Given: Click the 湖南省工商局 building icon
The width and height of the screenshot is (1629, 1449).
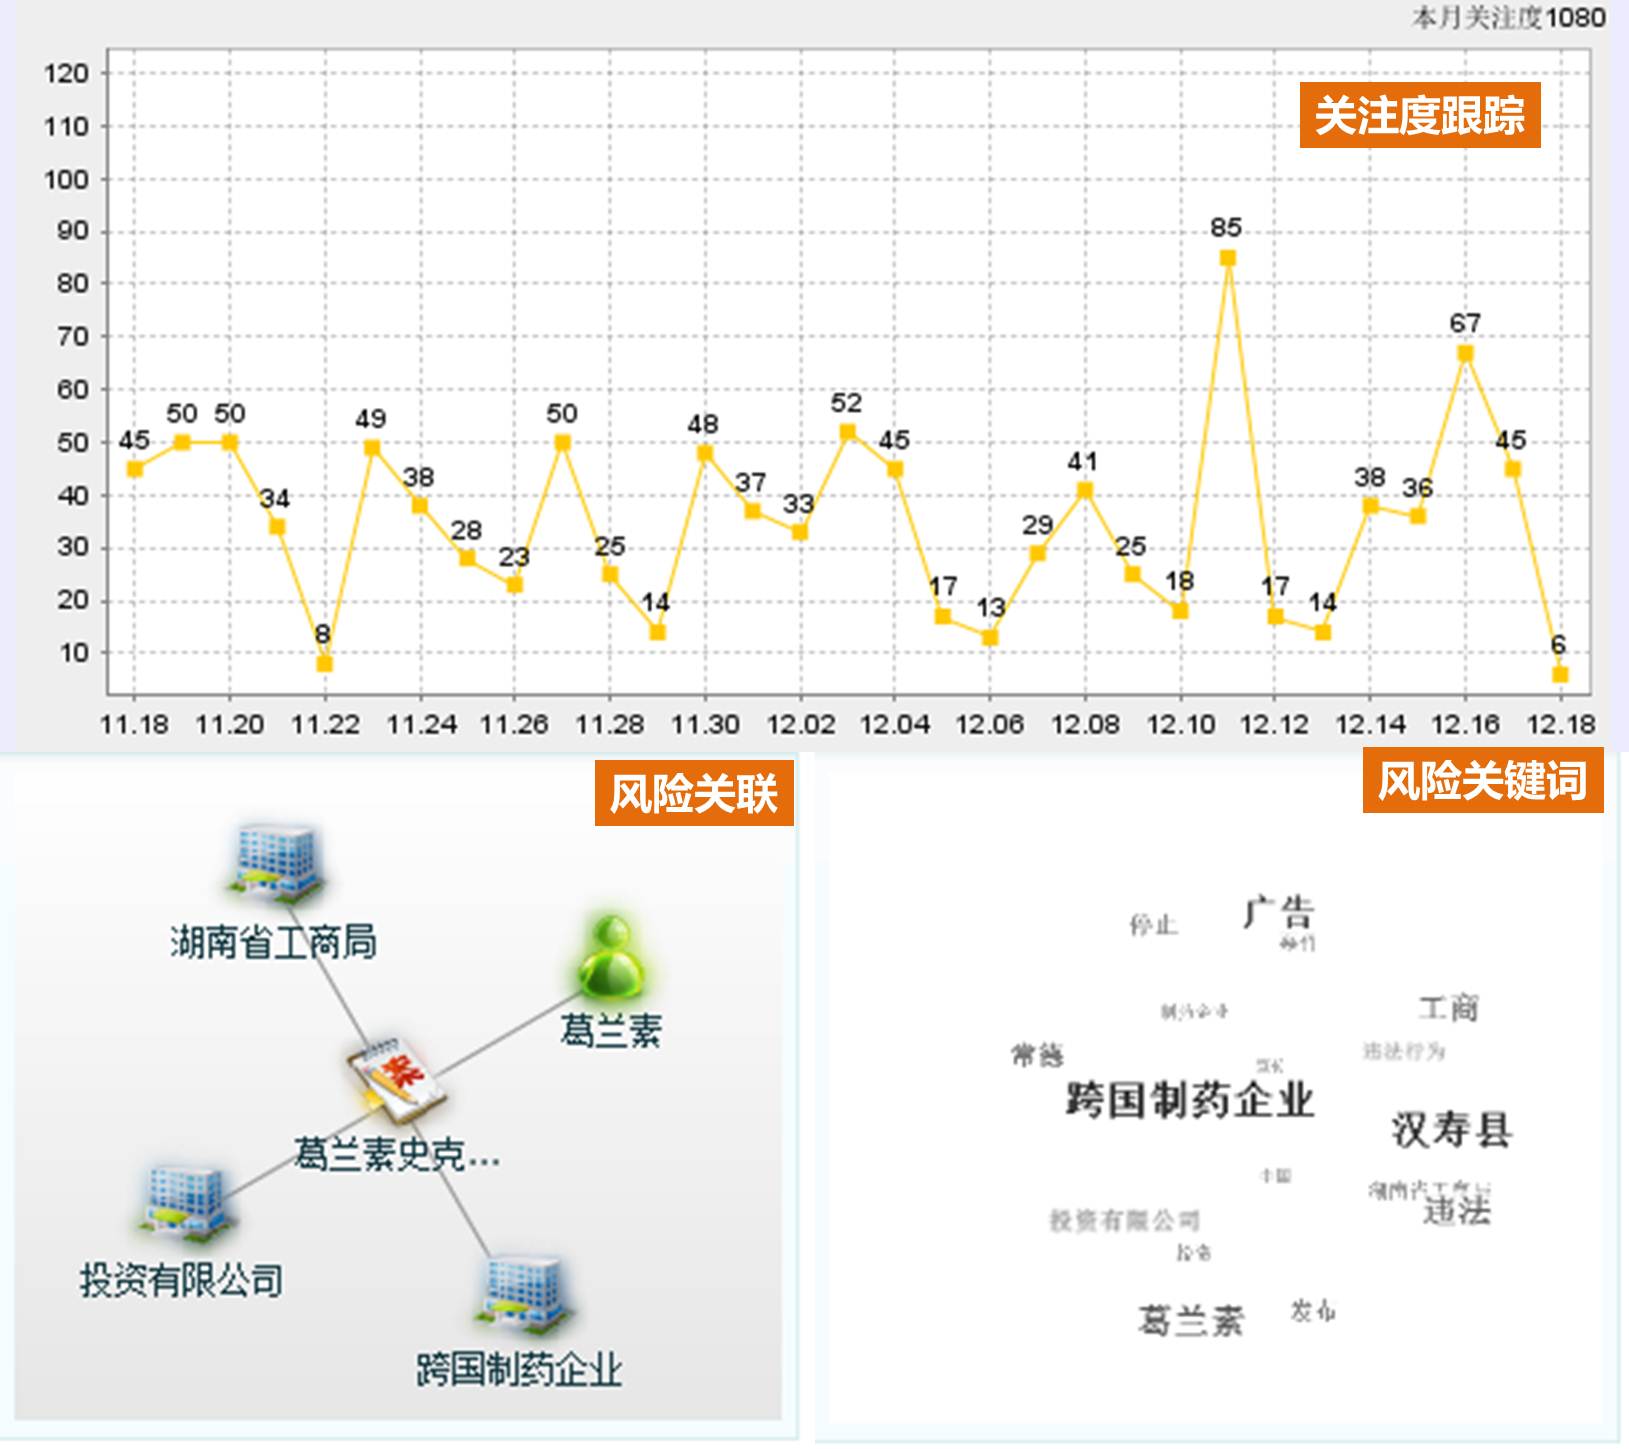Looking at the screenshot, I should tap(277, 862).
